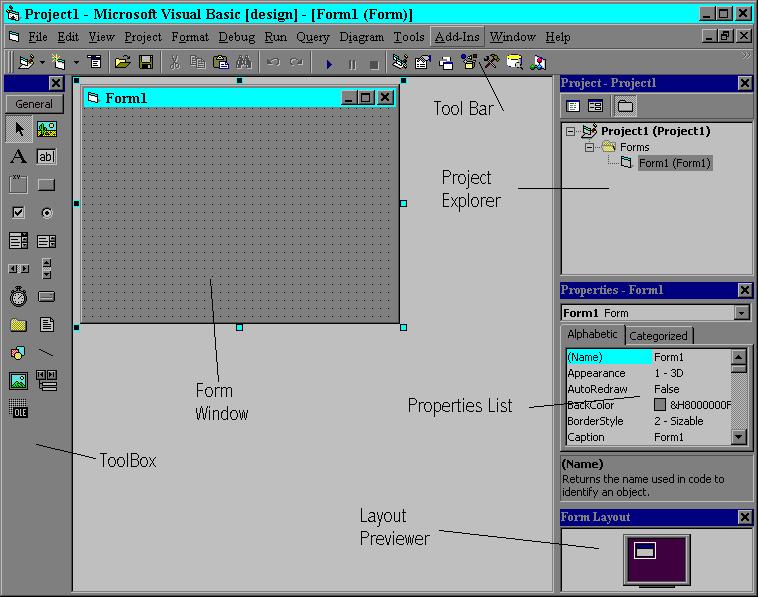Viewport: 758px width, 597px height.
Task: Click View Code in Project Explorer
Action: tap(573, 106)
